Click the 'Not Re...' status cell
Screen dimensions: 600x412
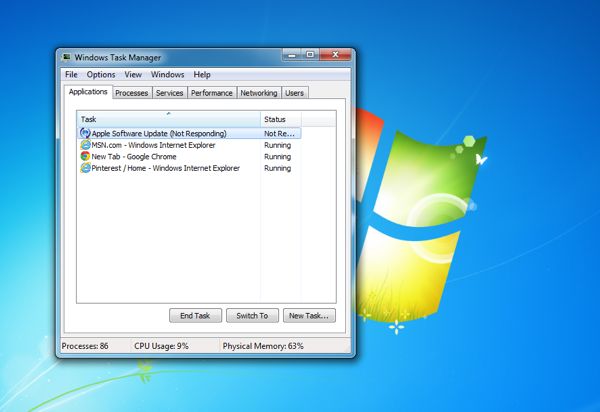[279, 134]
